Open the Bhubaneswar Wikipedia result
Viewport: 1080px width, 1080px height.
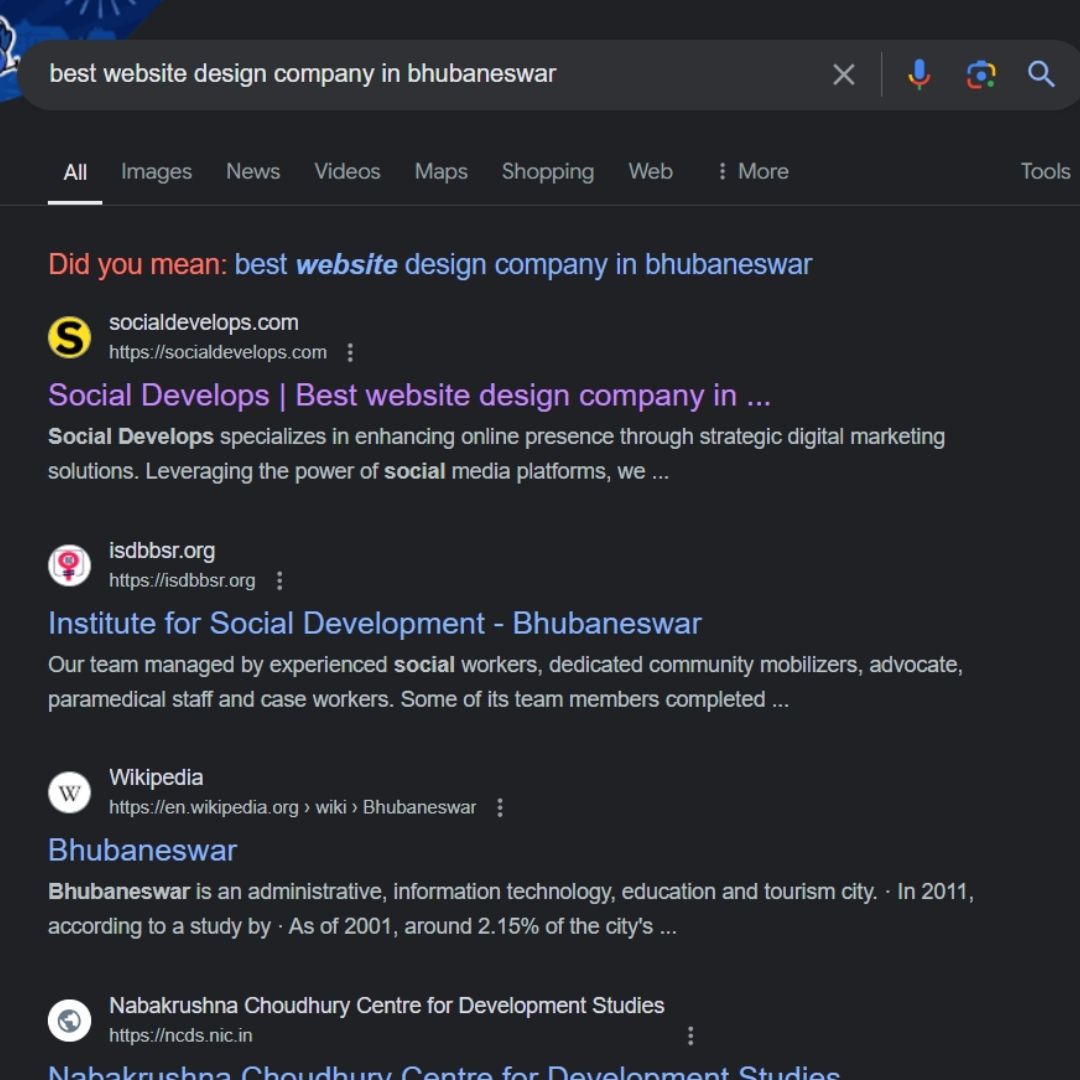pos(143,850)
